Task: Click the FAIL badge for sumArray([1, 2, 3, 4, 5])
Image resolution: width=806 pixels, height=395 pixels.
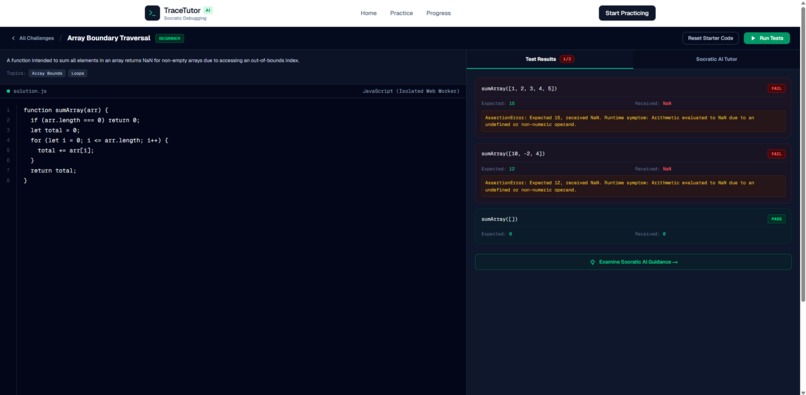Action: [776, 88]
